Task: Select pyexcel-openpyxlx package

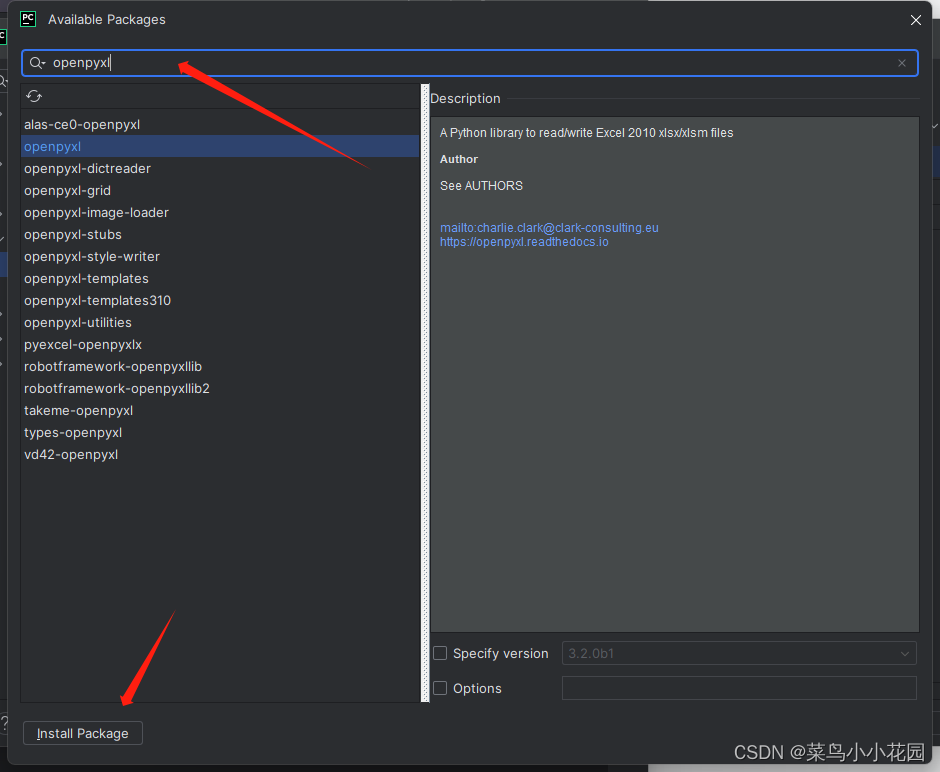Action: tap(220, 345)
